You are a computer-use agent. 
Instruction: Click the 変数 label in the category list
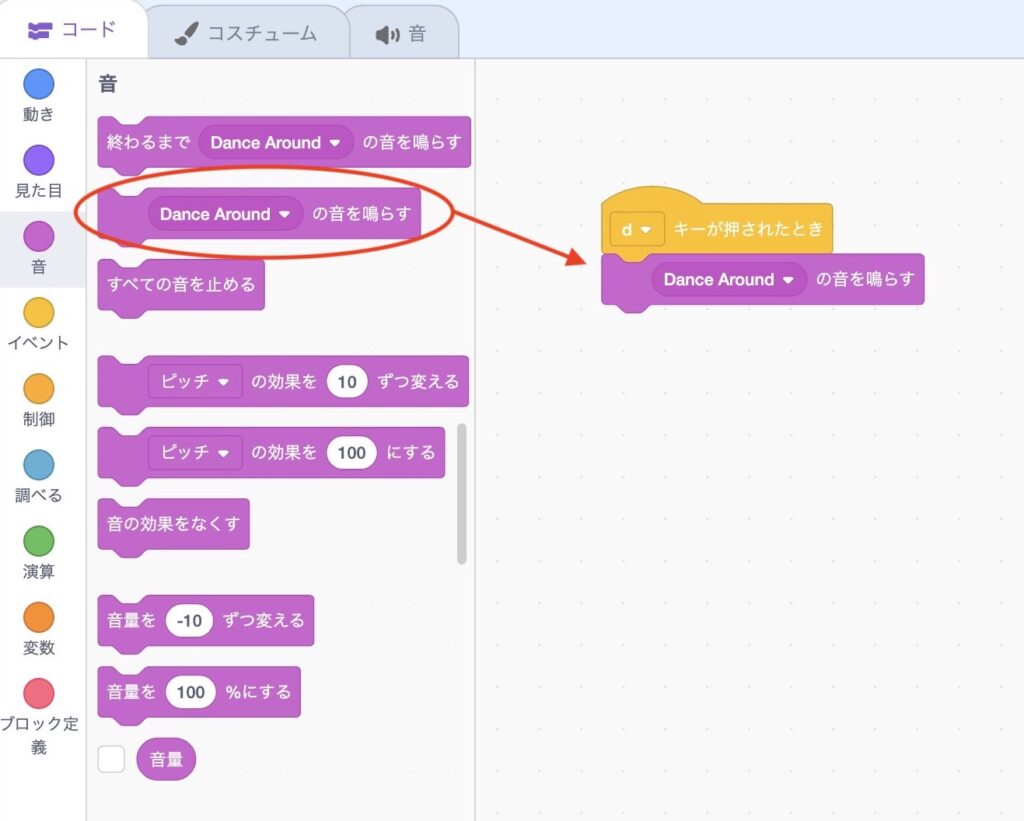click(x=39, y=648)
